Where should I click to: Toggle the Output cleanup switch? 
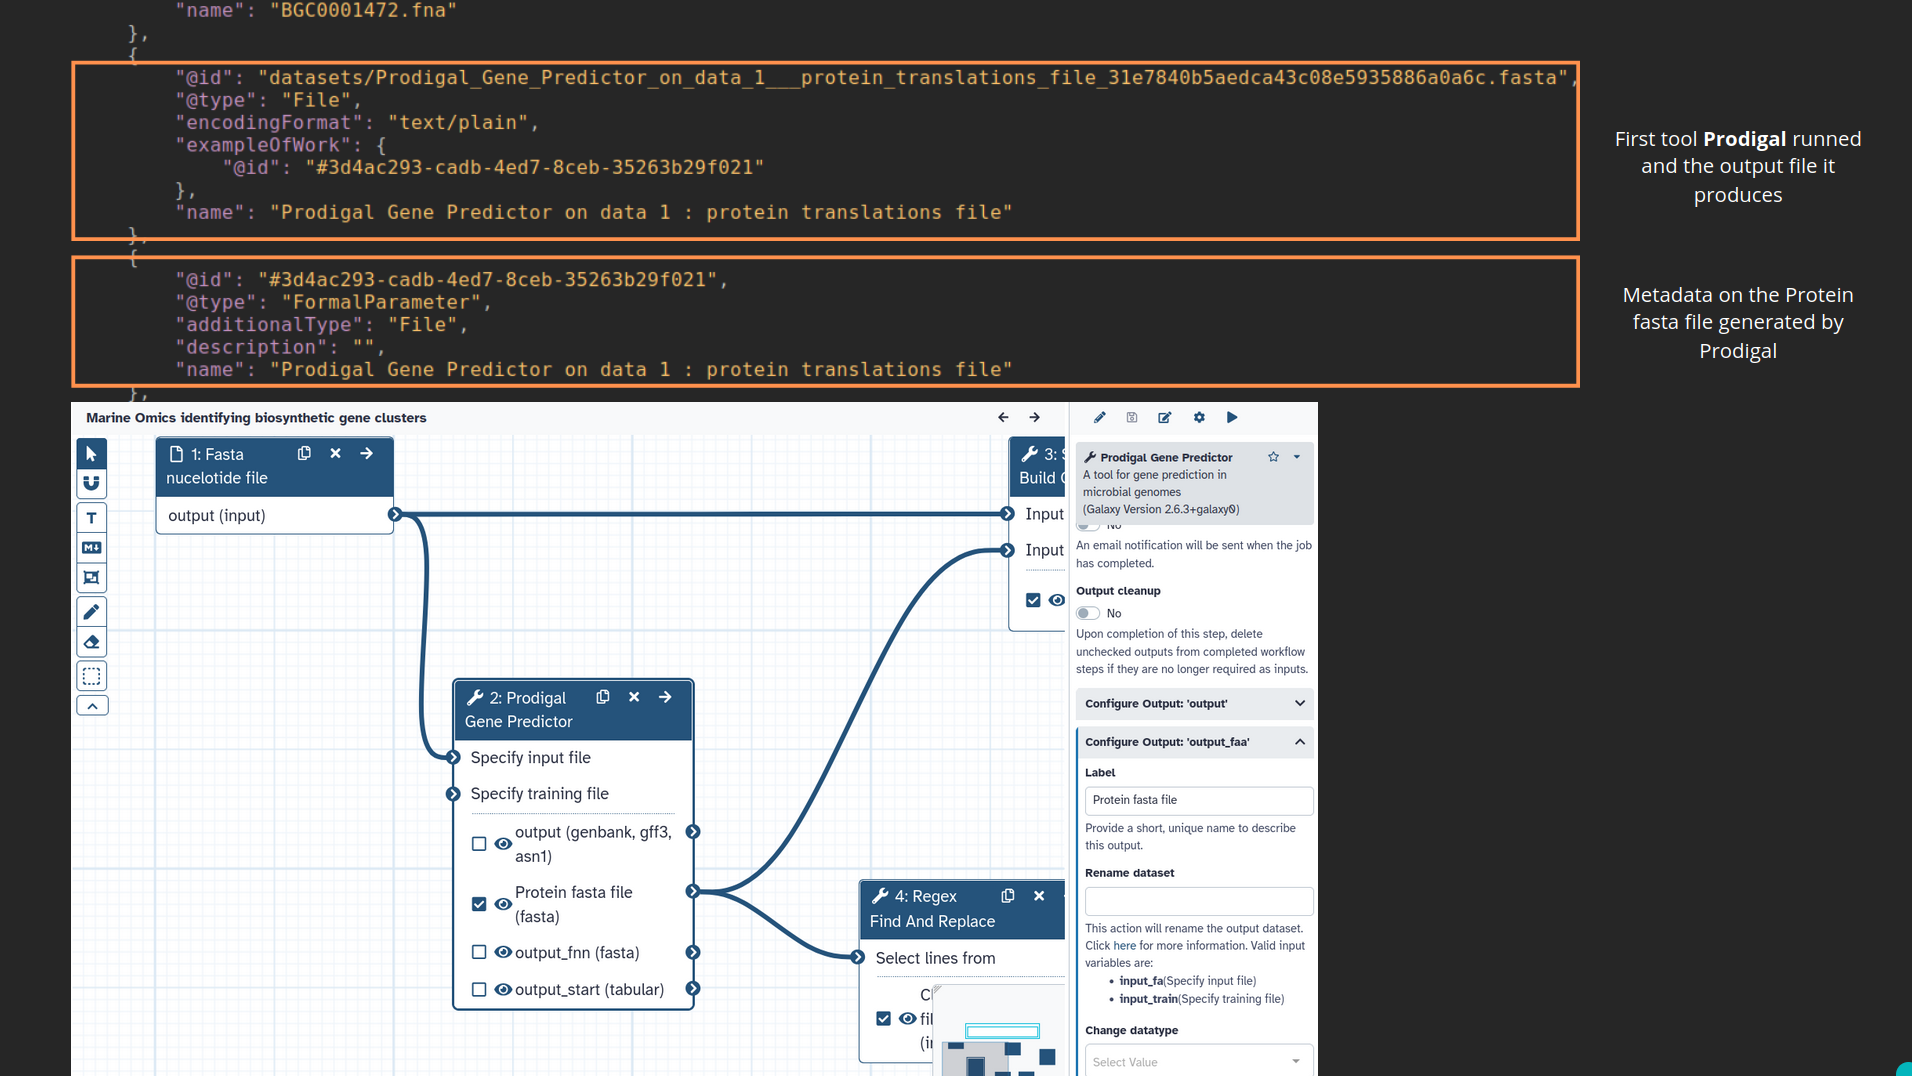tap(1088, 613)
